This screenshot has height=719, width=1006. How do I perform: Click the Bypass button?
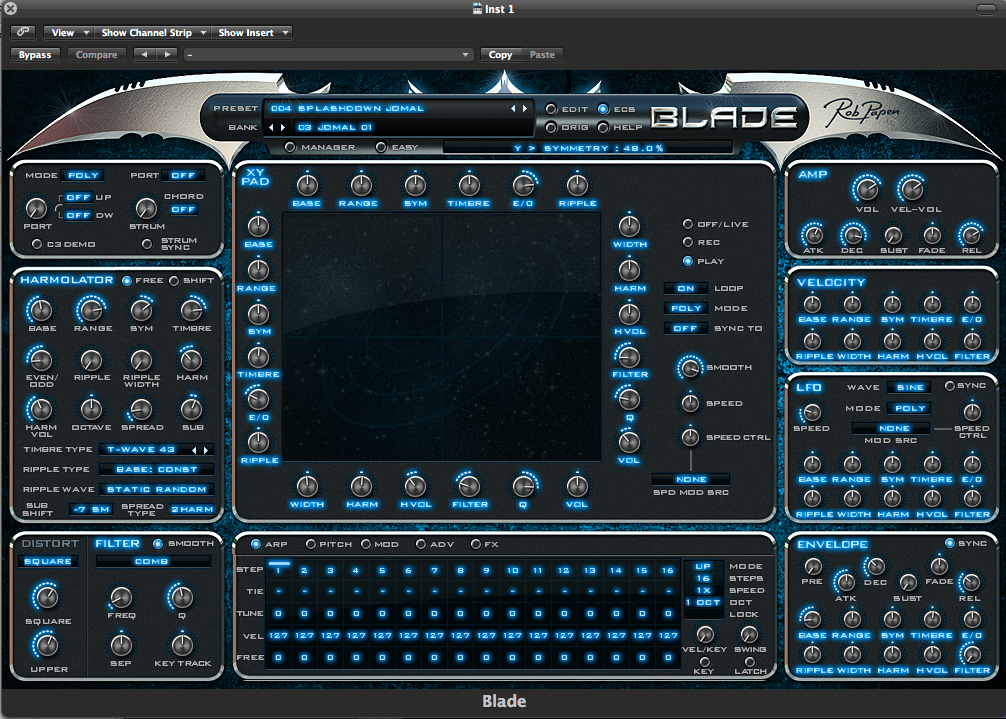coord(35,54)
